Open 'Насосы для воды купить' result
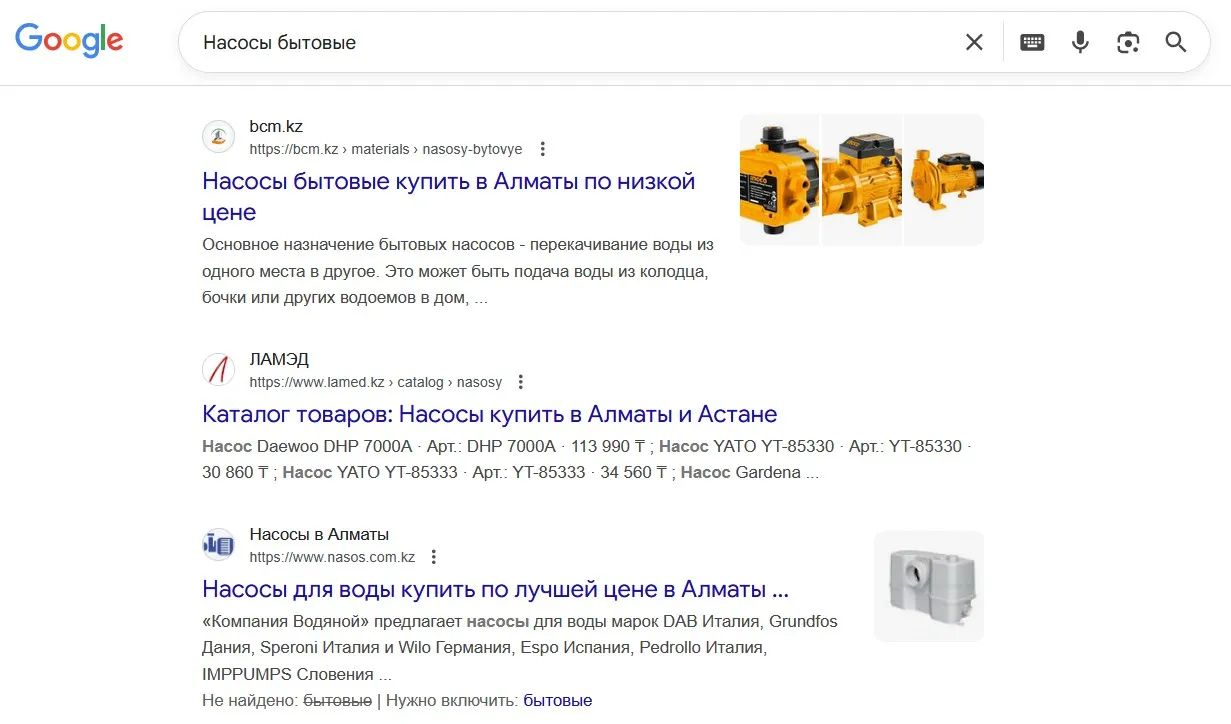This screenshot has height=724, width=1231. tap(495, 588)
